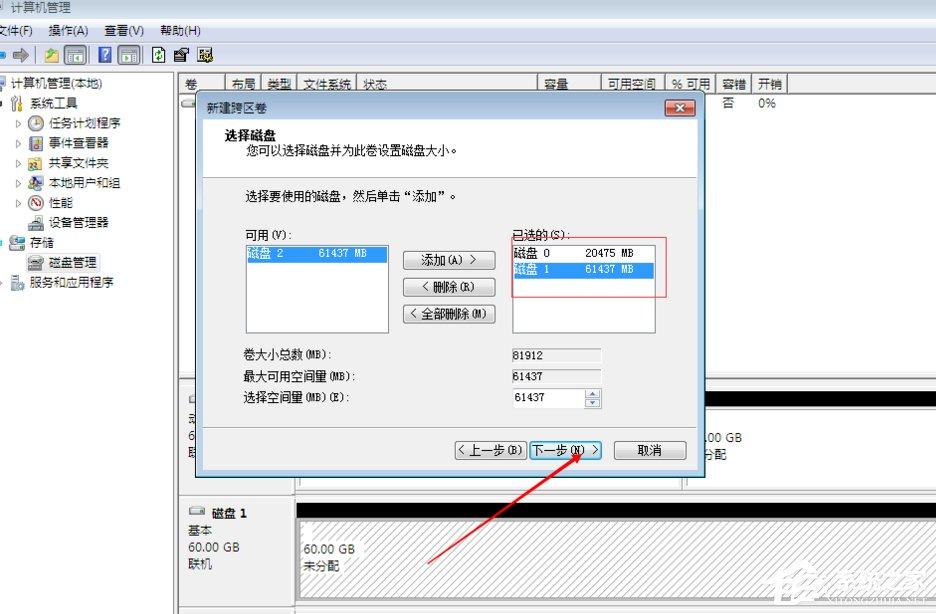
Task: Expand the 性能 node in the tree
Action: [17, 203]
